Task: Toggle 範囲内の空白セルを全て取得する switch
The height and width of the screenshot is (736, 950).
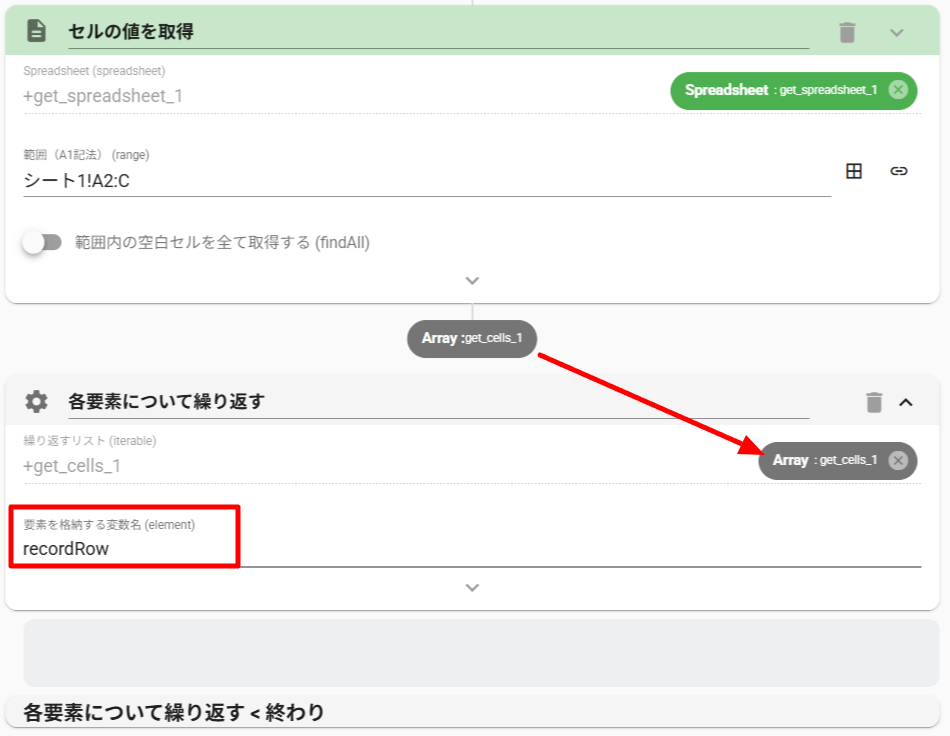Action: coord(42,242)
